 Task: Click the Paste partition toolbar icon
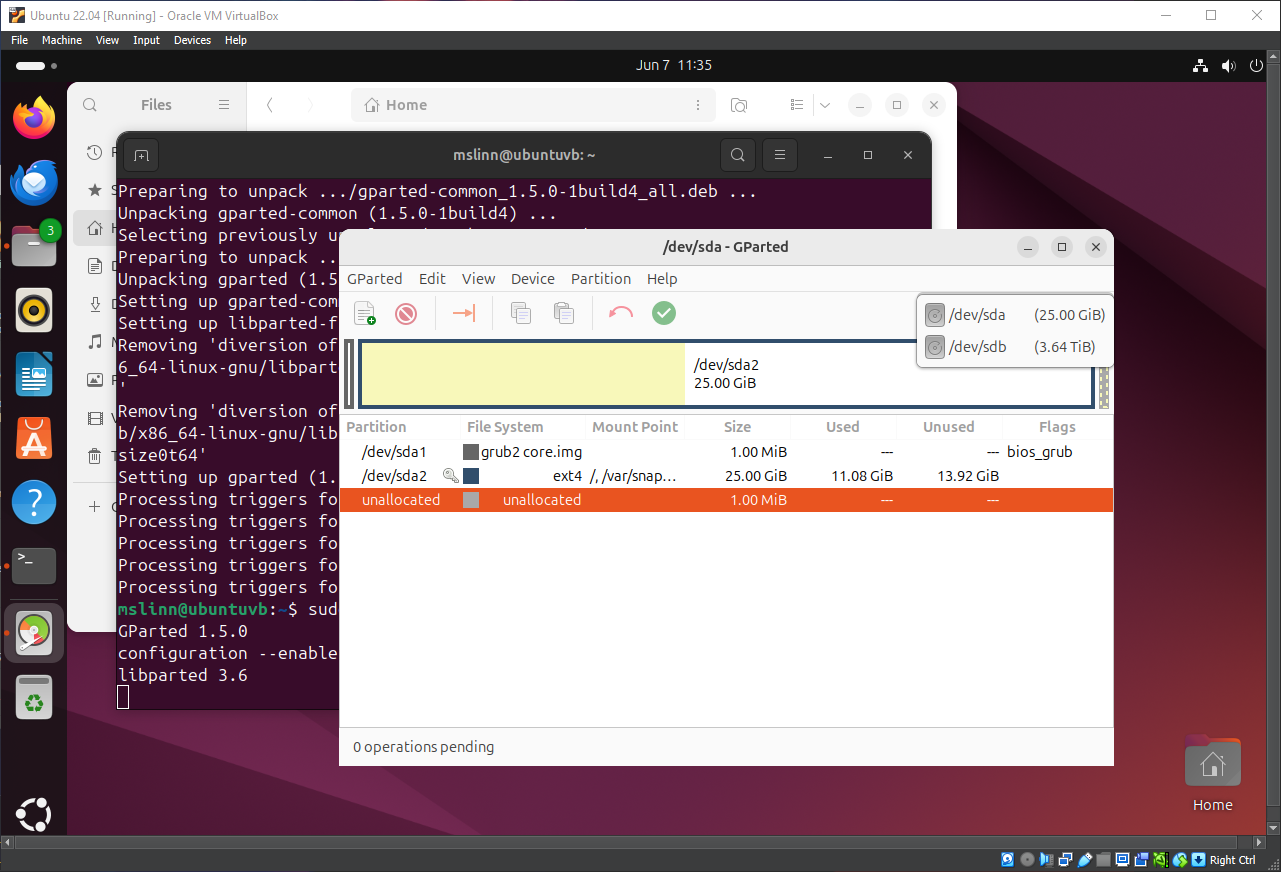tap(564, 314)
